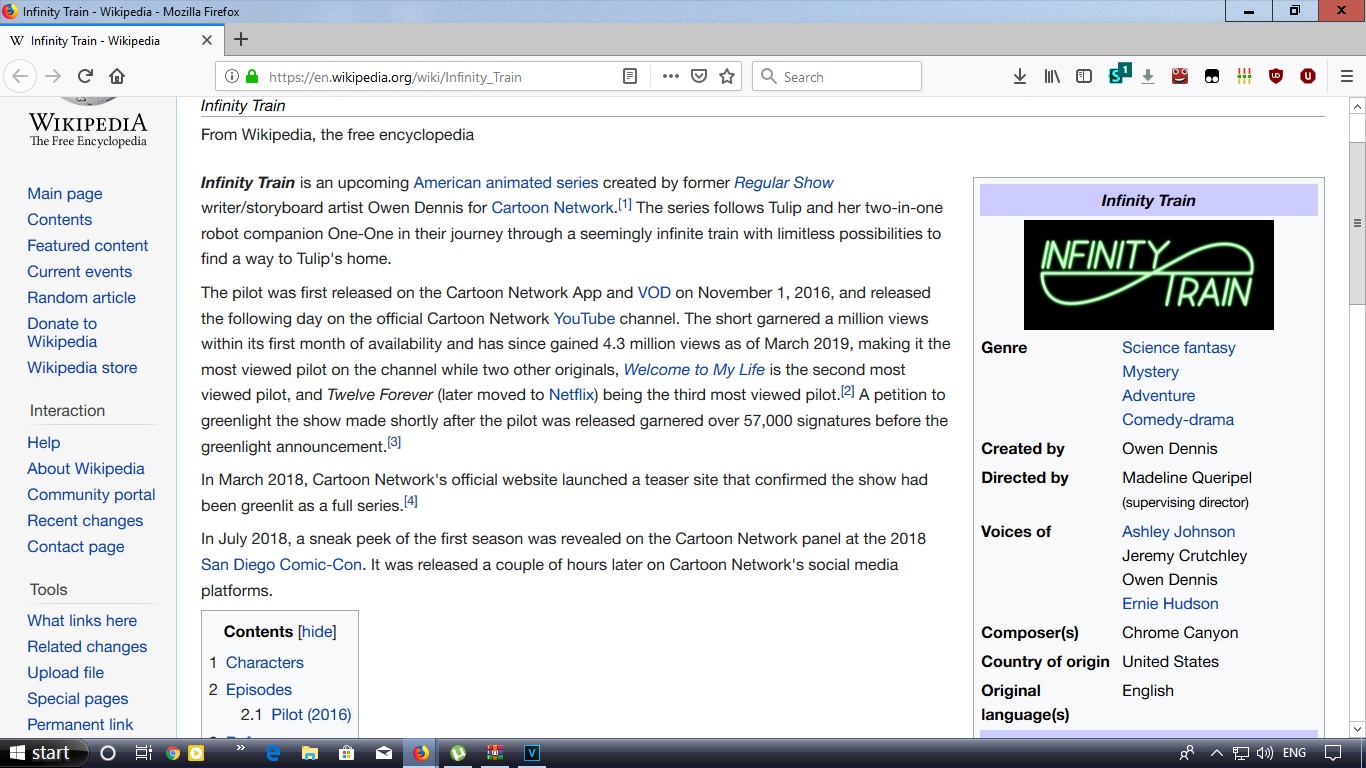Jump to the Pilot (2016) subsection
This screenshot has height=768, width=1366.
click(x=311, y=715)
